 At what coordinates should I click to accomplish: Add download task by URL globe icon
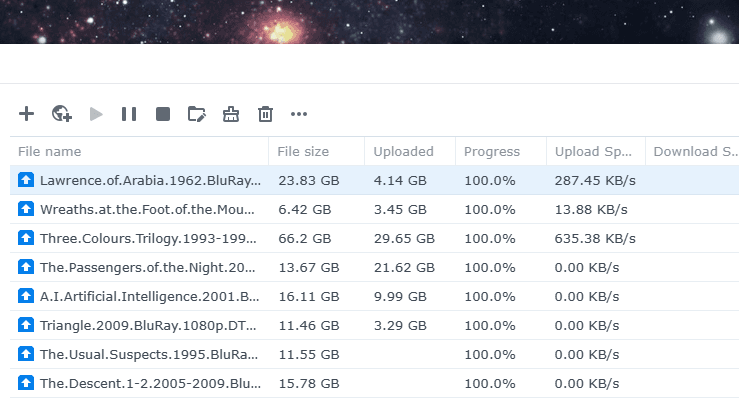(62, 114)
